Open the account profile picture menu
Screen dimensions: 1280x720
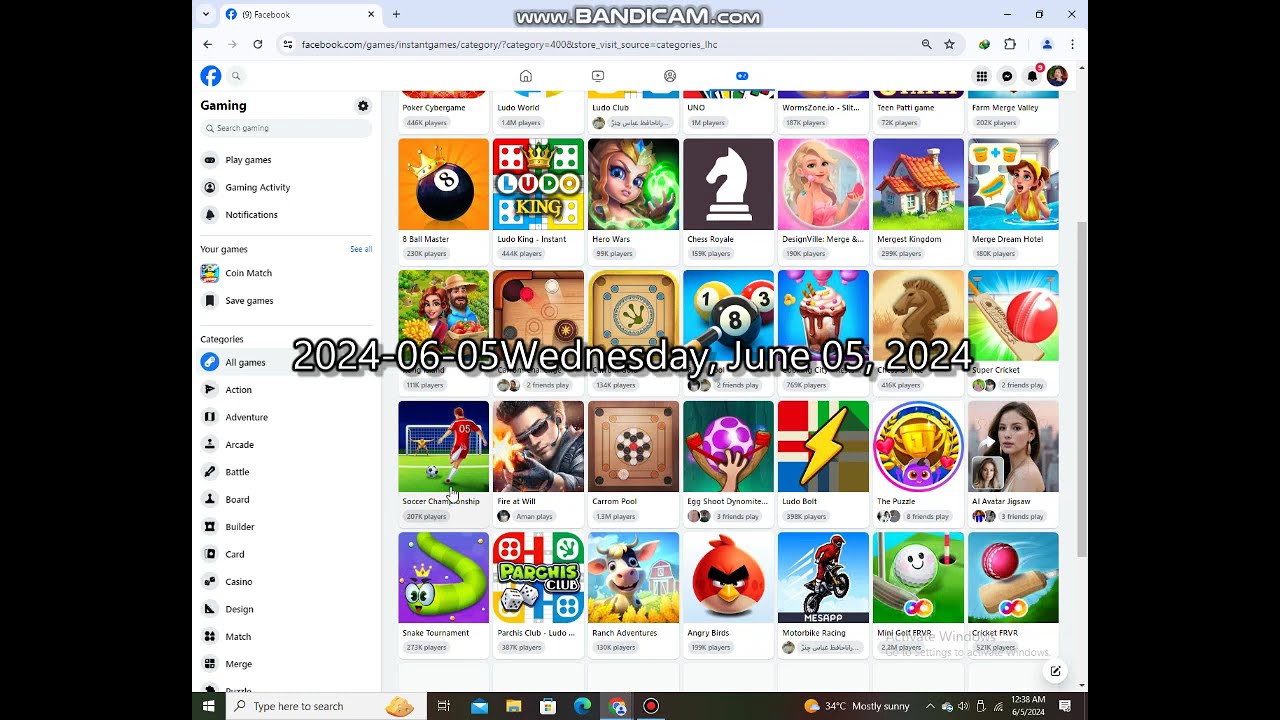[x=1057, y=76]
